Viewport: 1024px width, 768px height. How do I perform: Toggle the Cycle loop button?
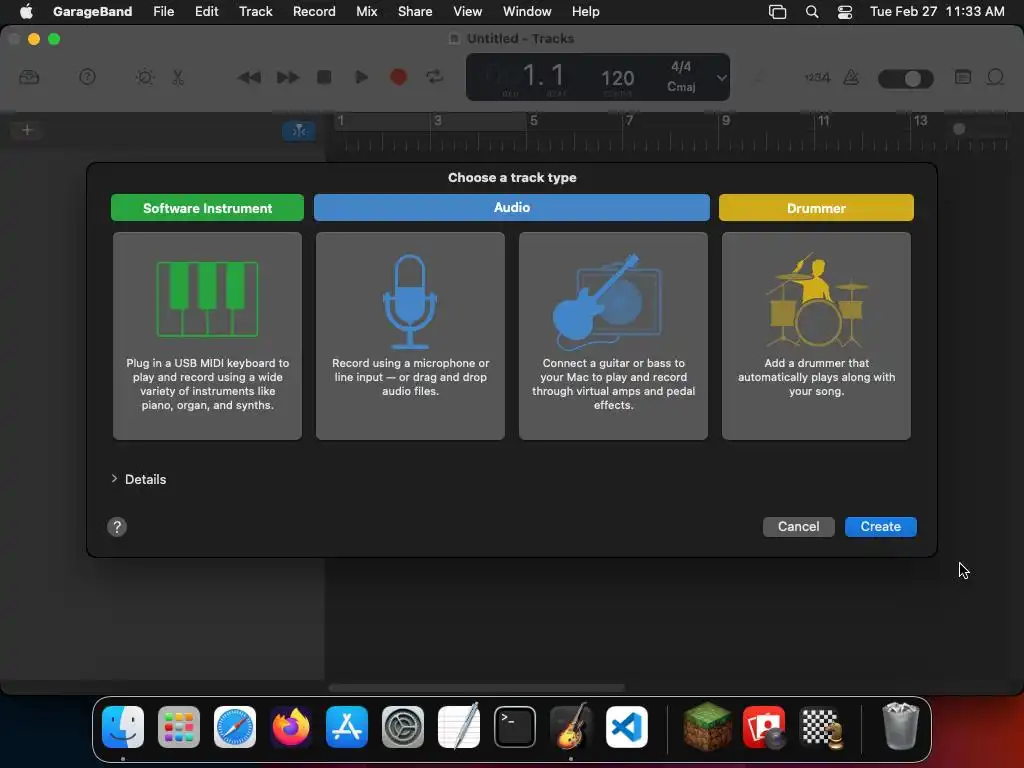(x=435, y=77)
